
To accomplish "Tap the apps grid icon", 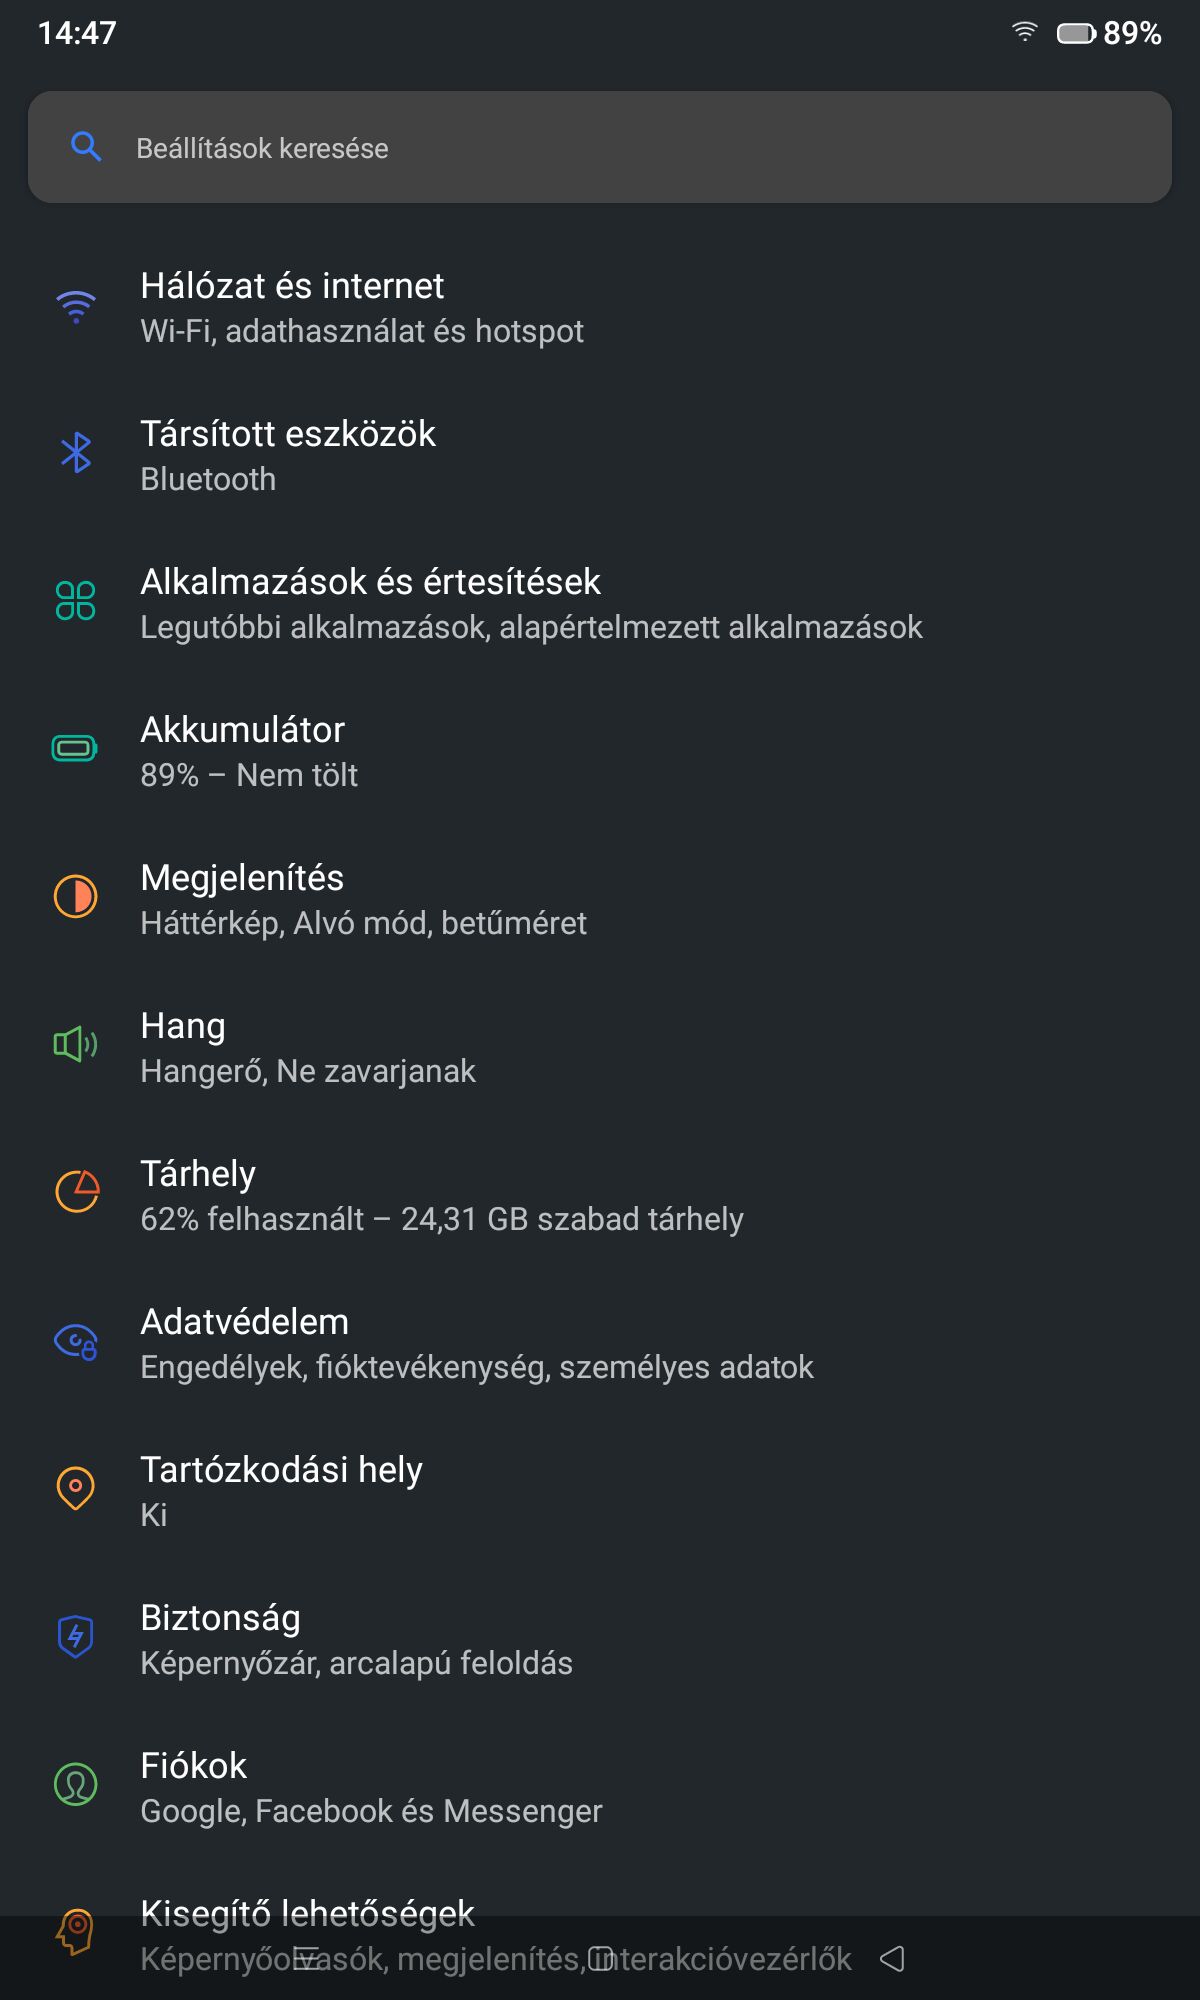I will [x=76, y=601].
